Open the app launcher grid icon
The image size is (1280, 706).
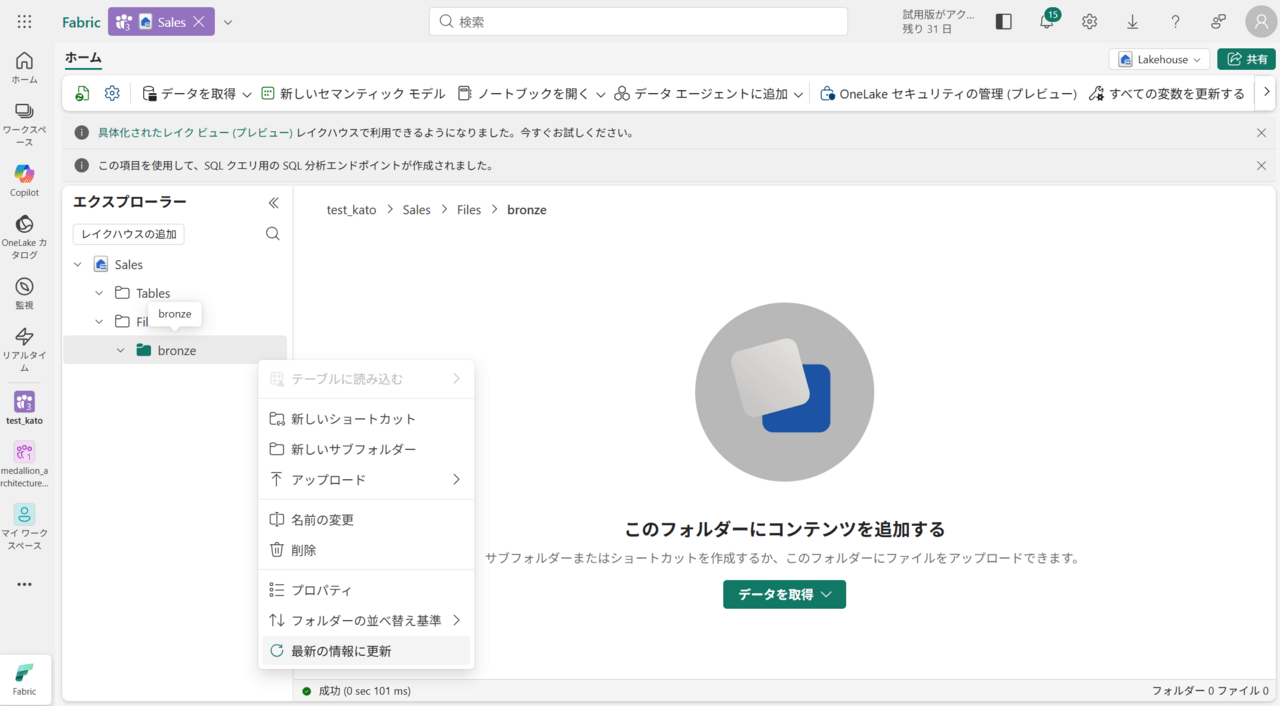24,21
